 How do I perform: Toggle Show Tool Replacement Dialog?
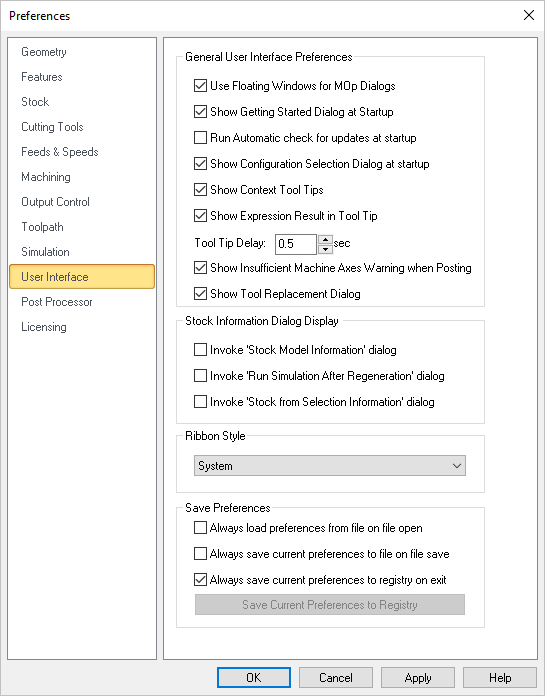pos(200,294)
